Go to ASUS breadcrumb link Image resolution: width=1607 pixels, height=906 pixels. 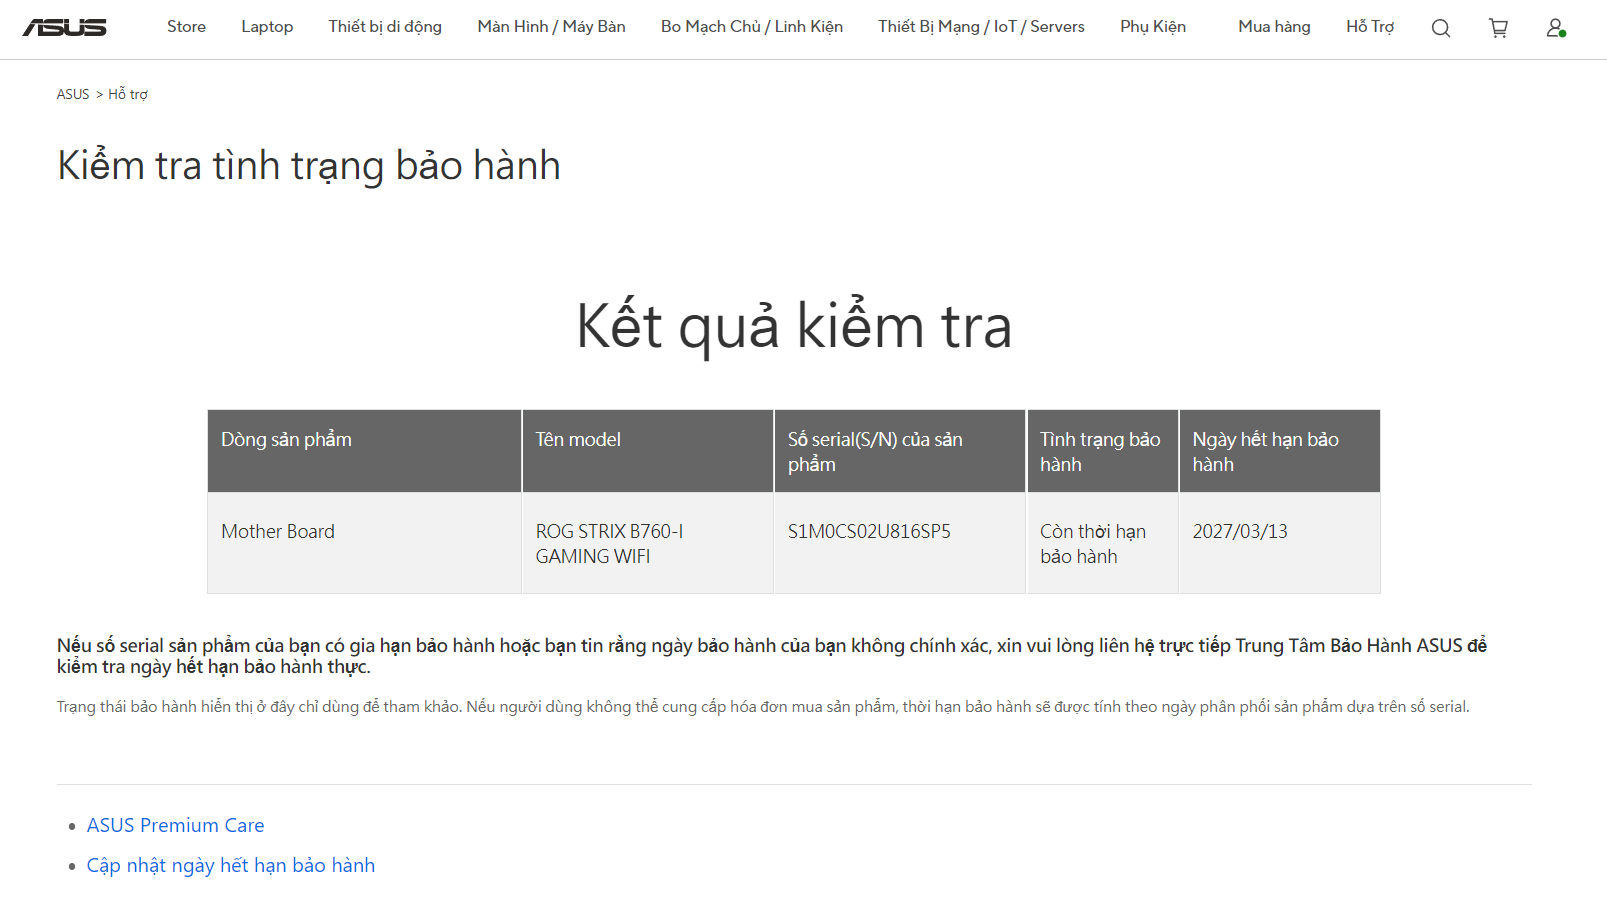pos(73,94)
